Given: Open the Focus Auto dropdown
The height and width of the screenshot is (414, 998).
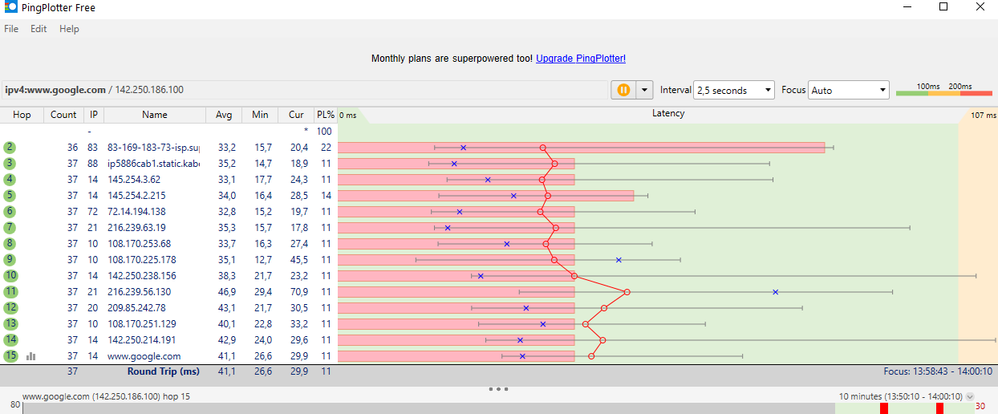Looking at the screenshot, I should (x=848, y=90).
